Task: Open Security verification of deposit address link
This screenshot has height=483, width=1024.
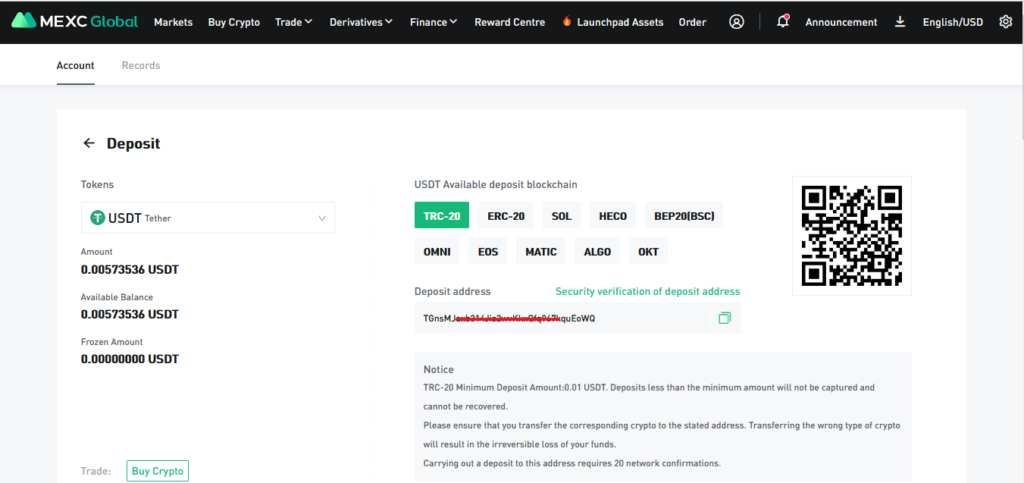Action: [x=647, y=292]
